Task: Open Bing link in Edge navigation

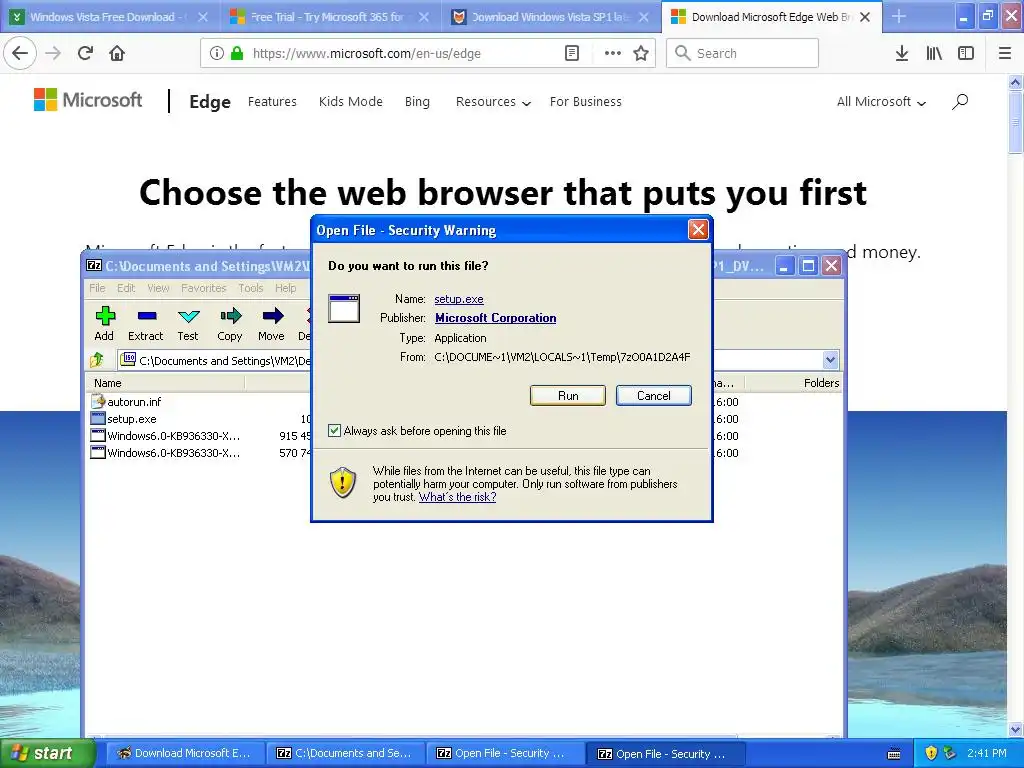Action: point(417,101)
